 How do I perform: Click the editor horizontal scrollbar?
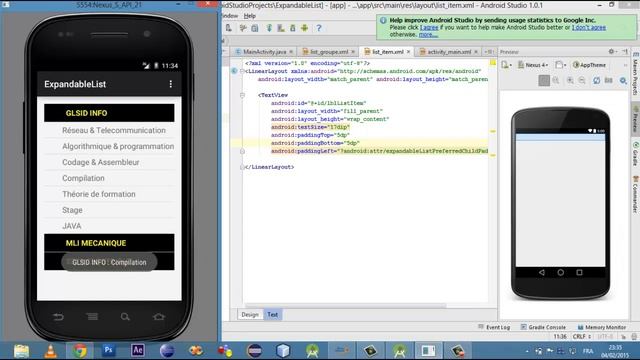pos(345,305)
